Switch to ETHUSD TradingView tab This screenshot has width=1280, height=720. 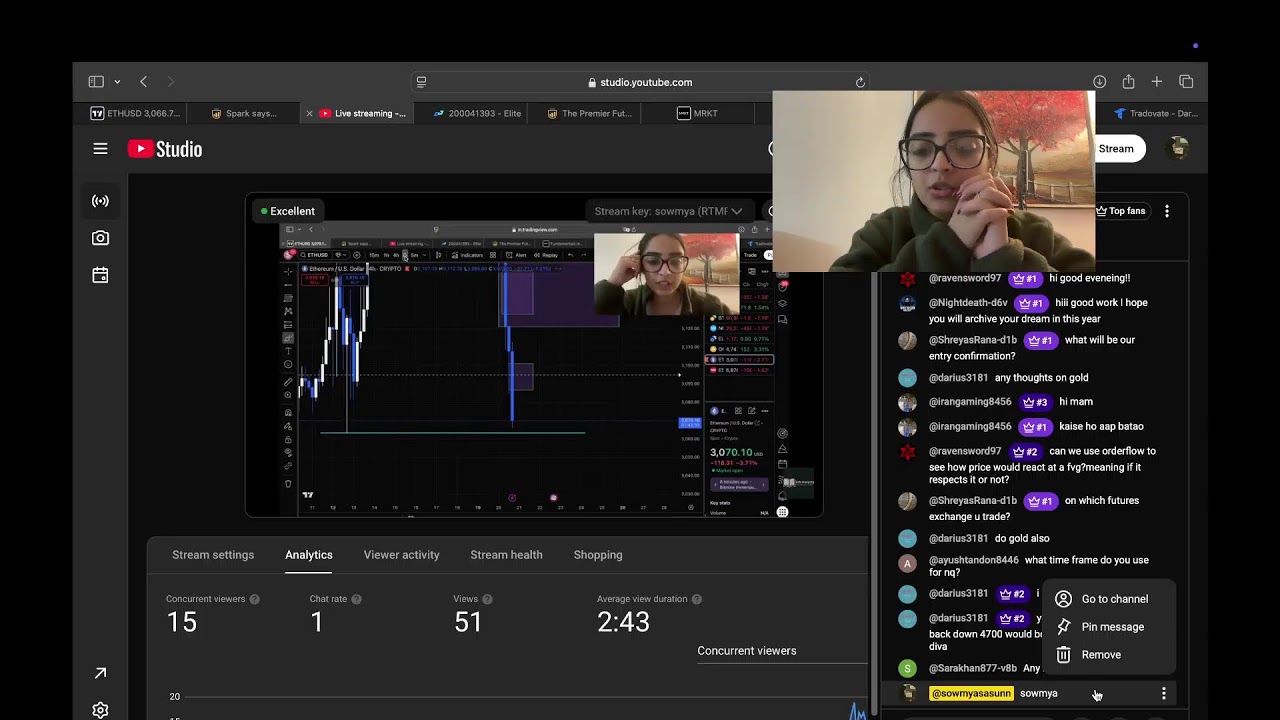tap(135, 113)
